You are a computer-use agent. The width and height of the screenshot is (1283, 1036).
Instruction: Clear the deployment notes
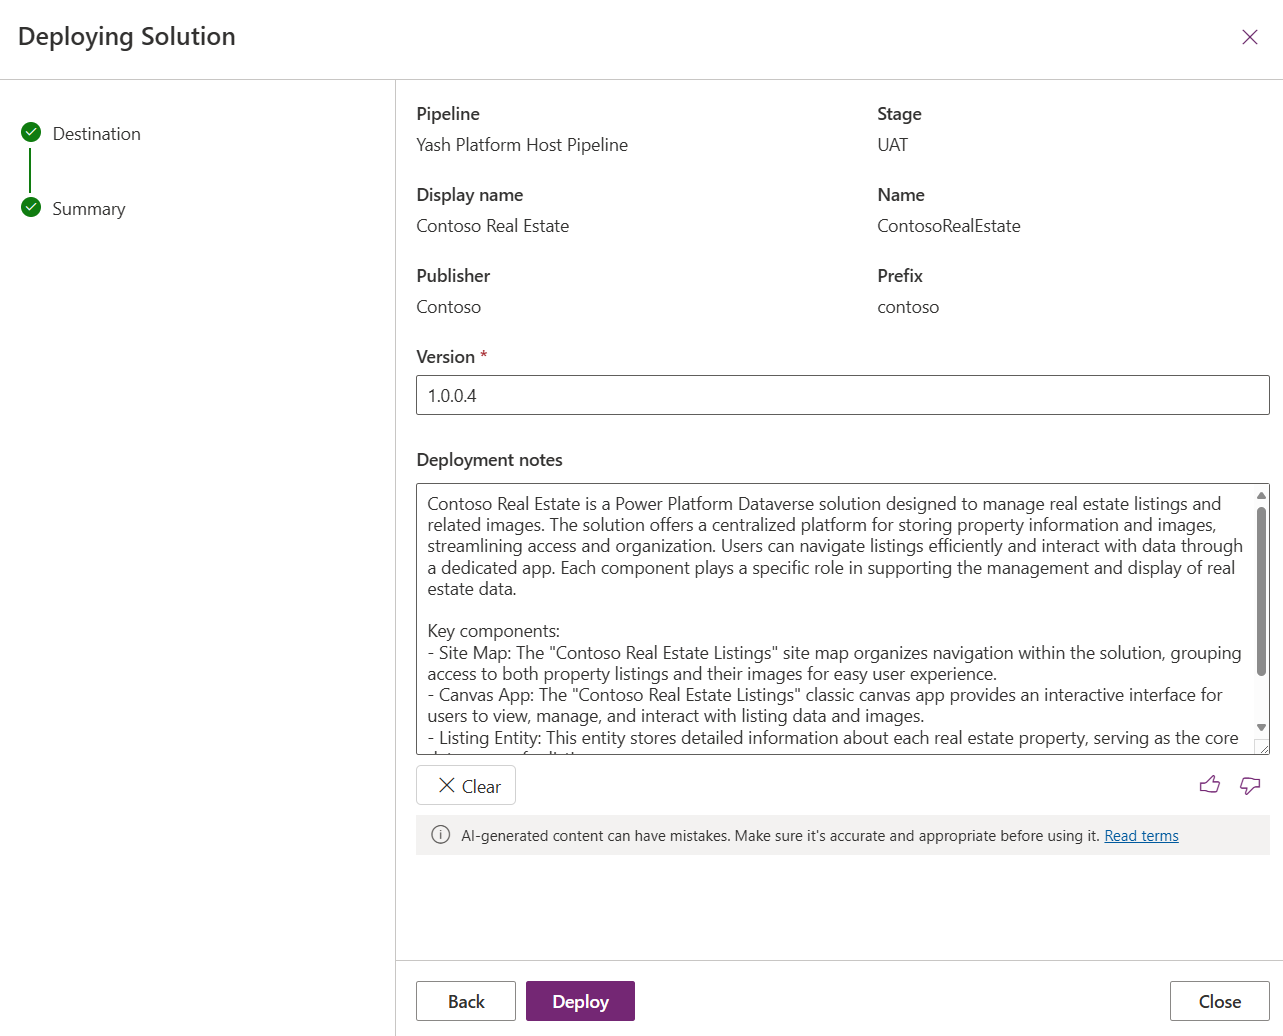(466, 786)
